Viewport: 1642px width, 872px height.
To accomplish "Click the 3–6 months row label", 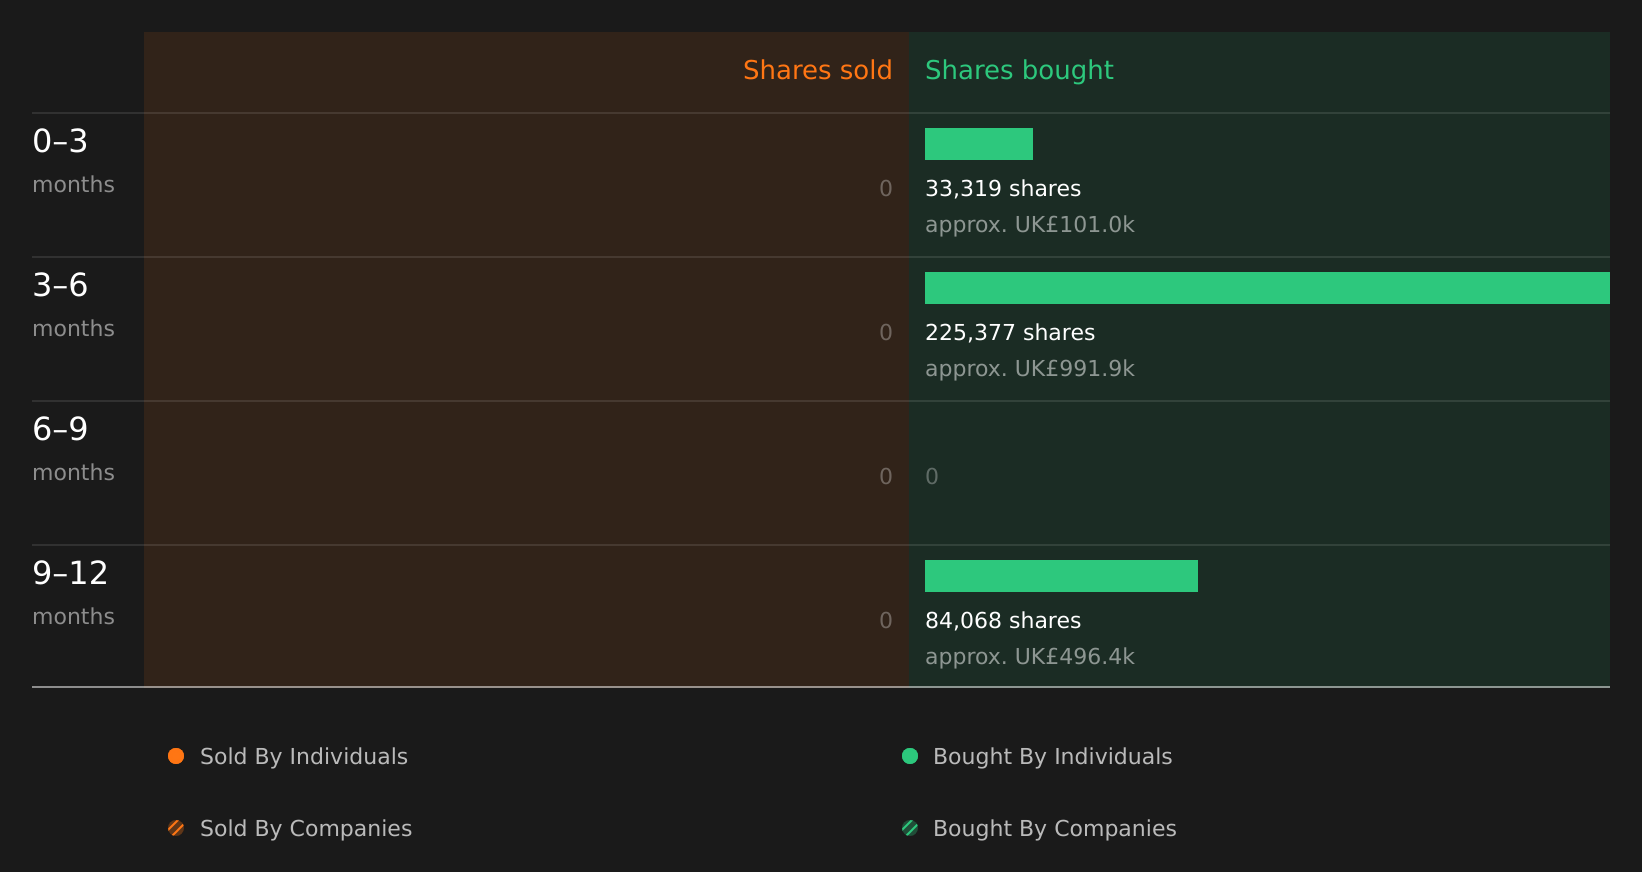I will pyautogui.click(x=73, y=305).
